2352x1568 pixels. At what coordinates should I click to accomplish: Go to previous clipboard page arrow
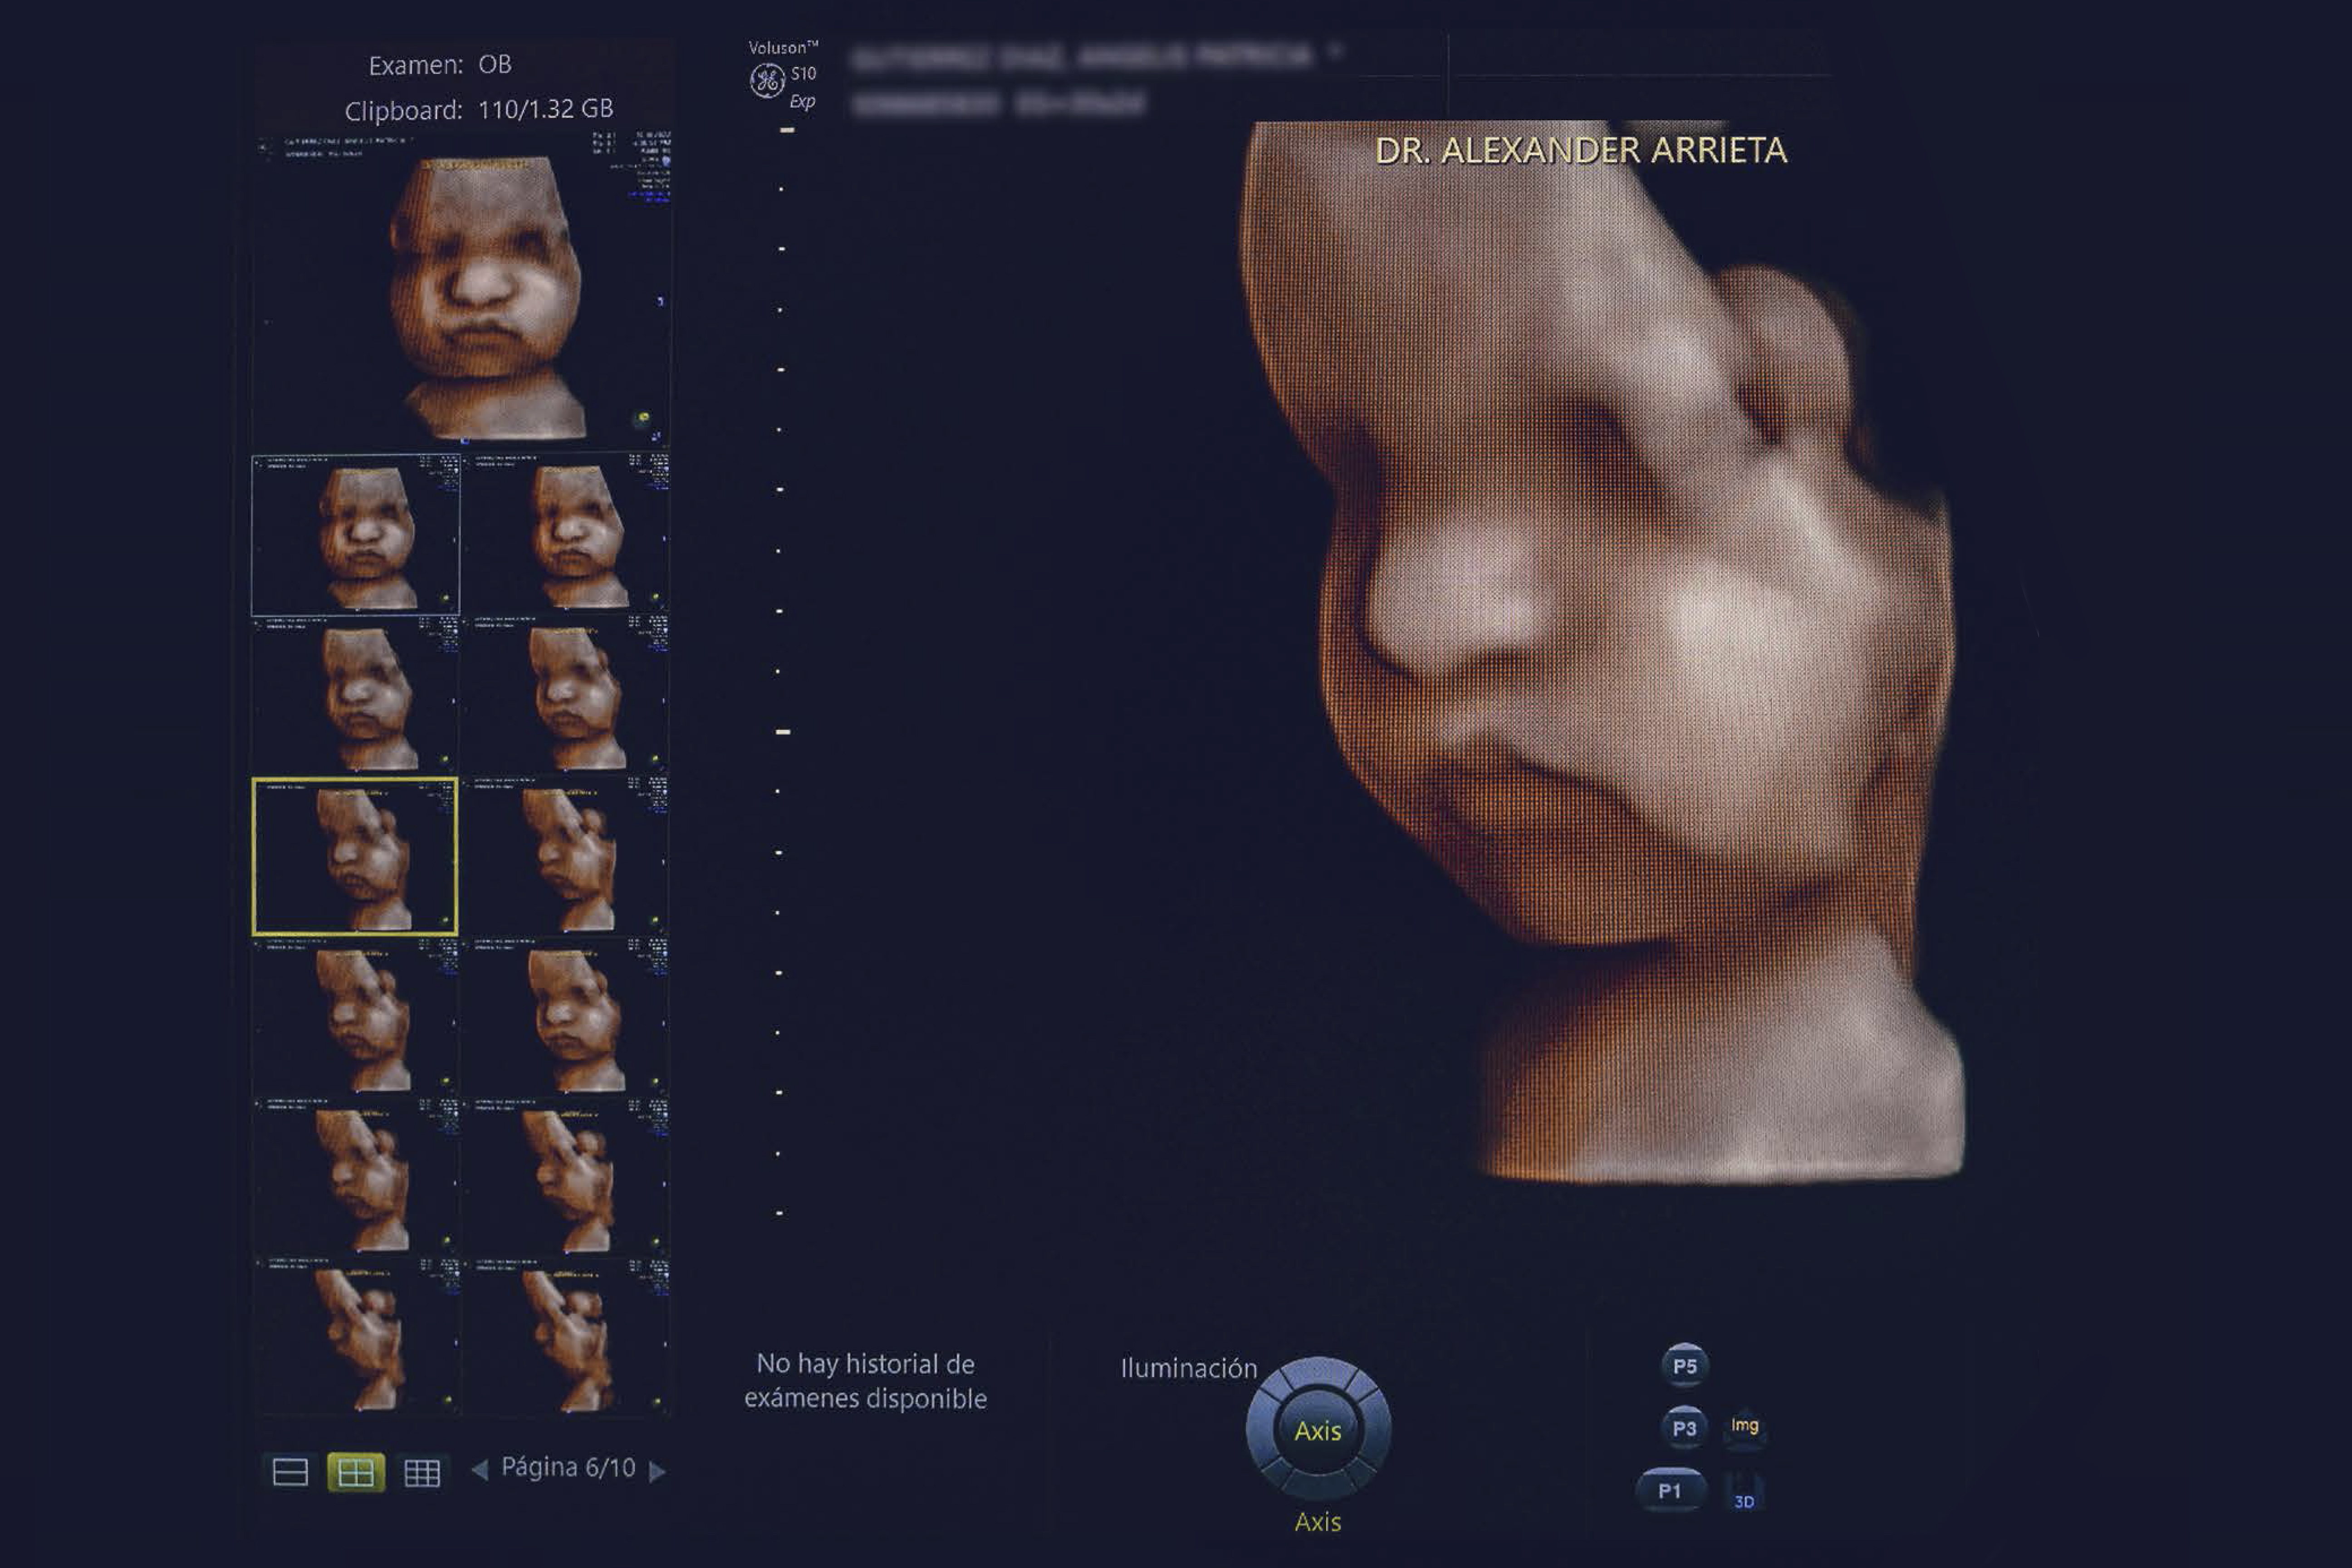coord(480,1470)
